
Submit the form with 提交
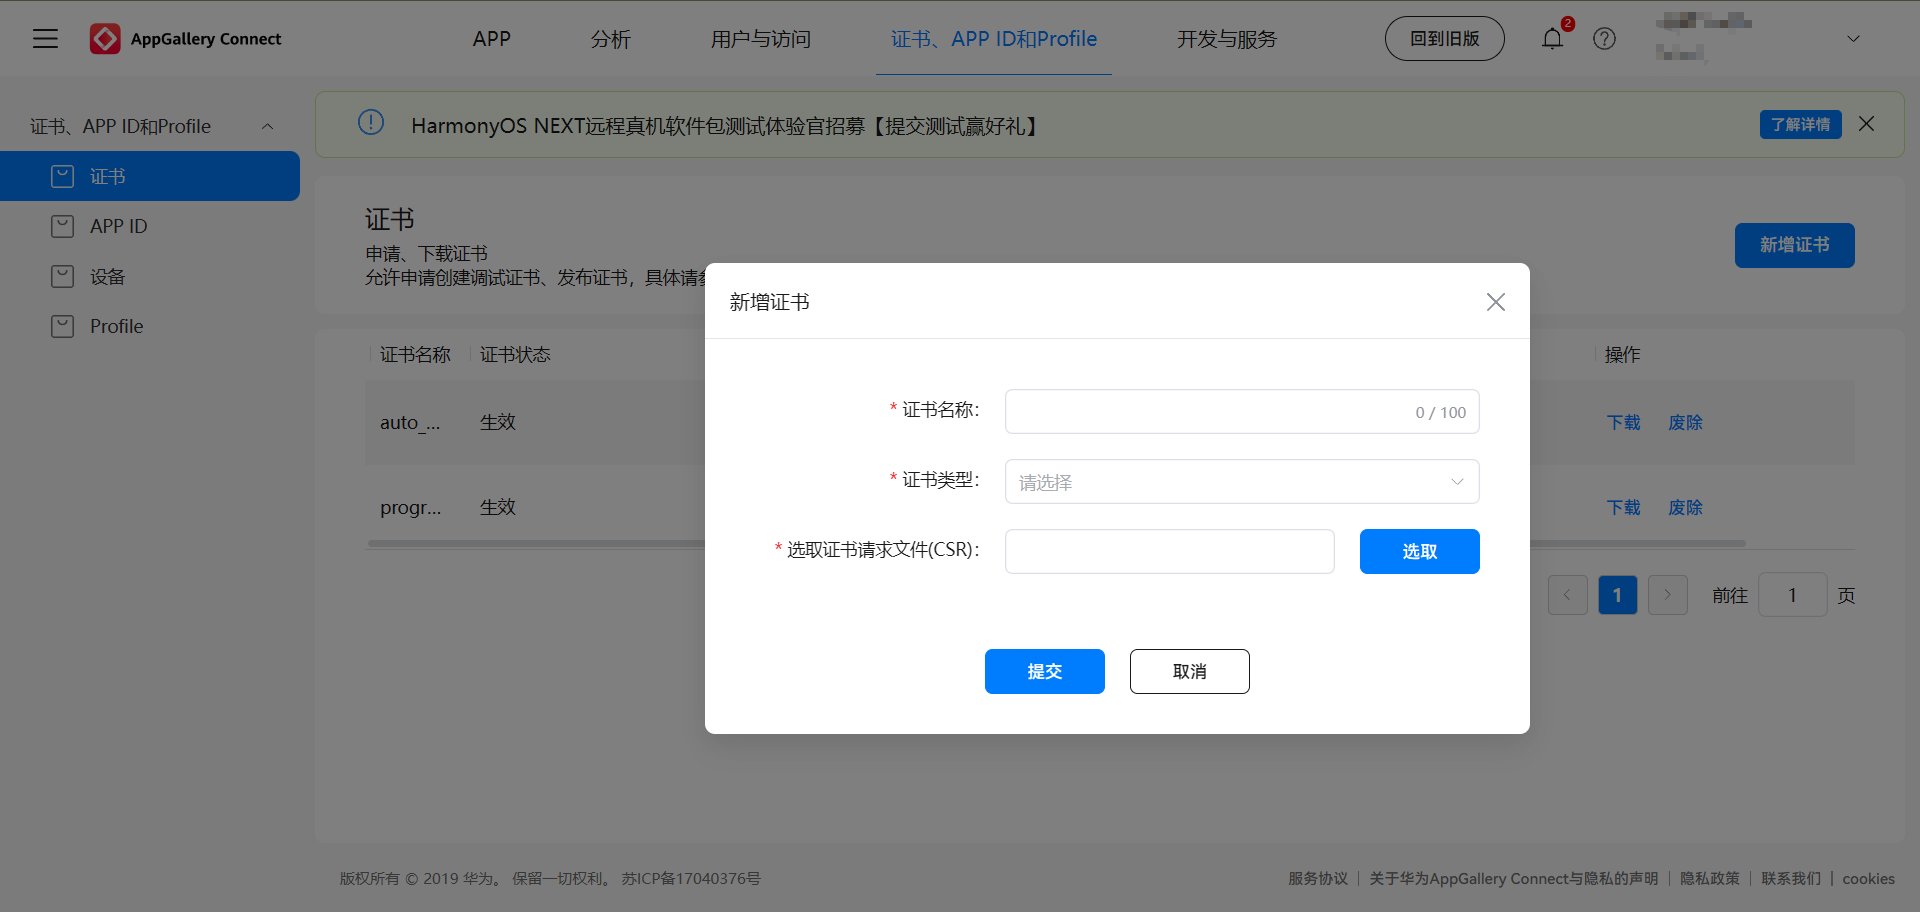click(1044, 672)
